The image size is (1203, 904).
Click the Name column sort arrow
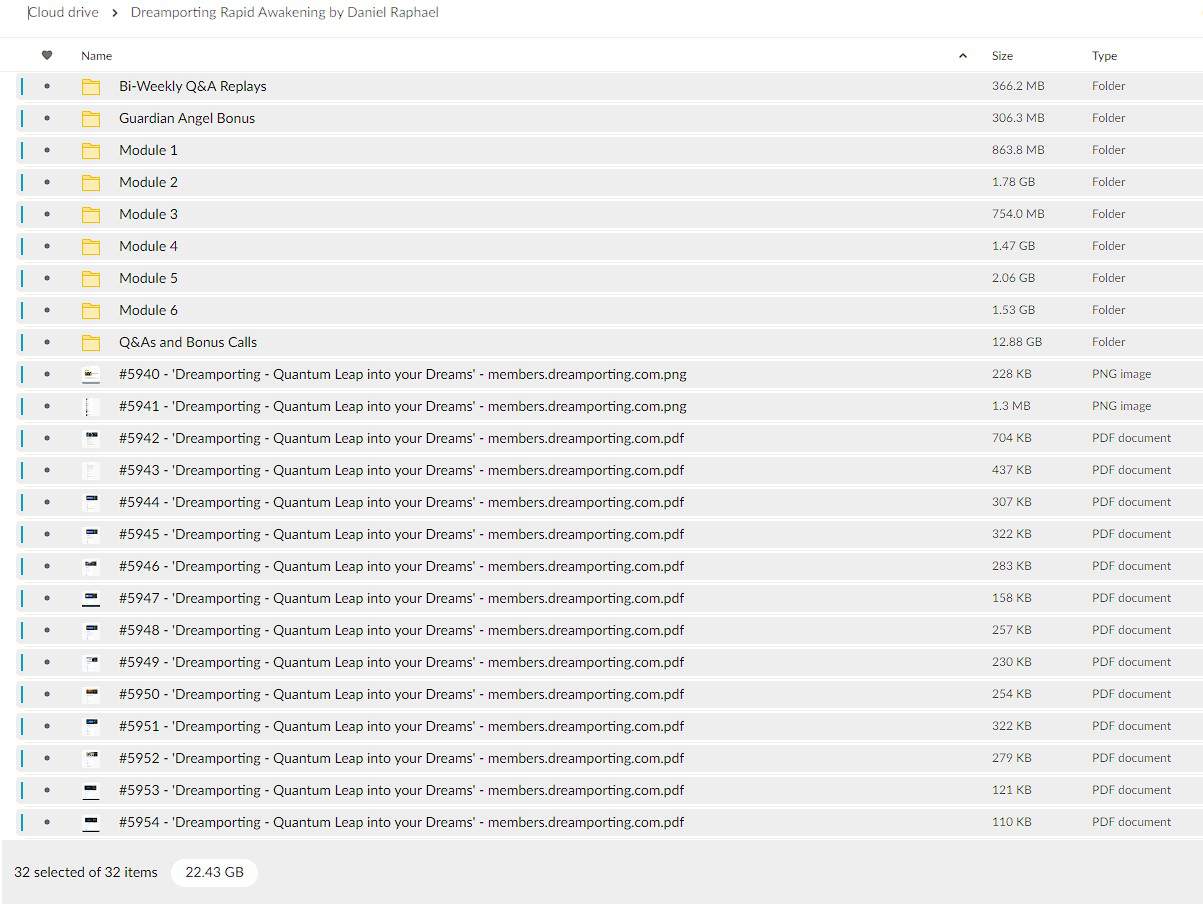click(x=962, y=56)
